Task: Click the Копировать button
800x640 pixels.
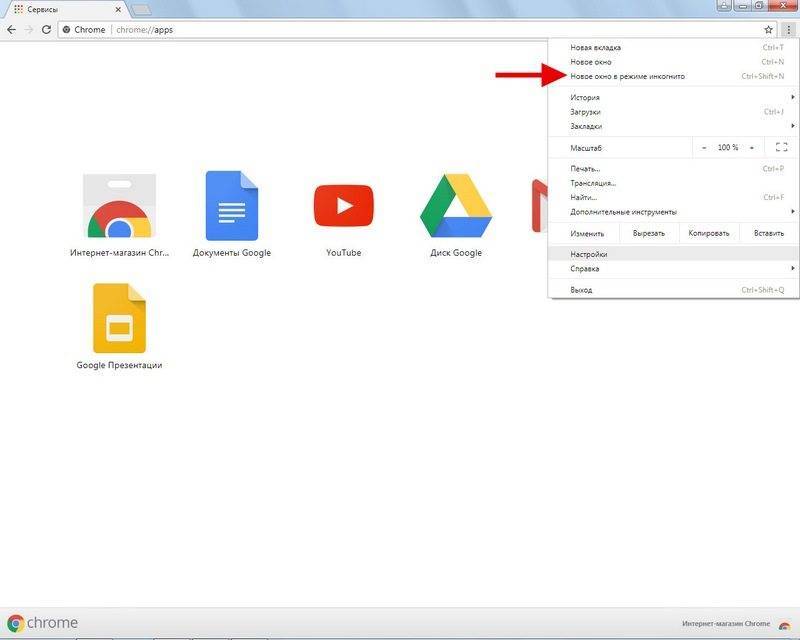Action: pos(709,233)
